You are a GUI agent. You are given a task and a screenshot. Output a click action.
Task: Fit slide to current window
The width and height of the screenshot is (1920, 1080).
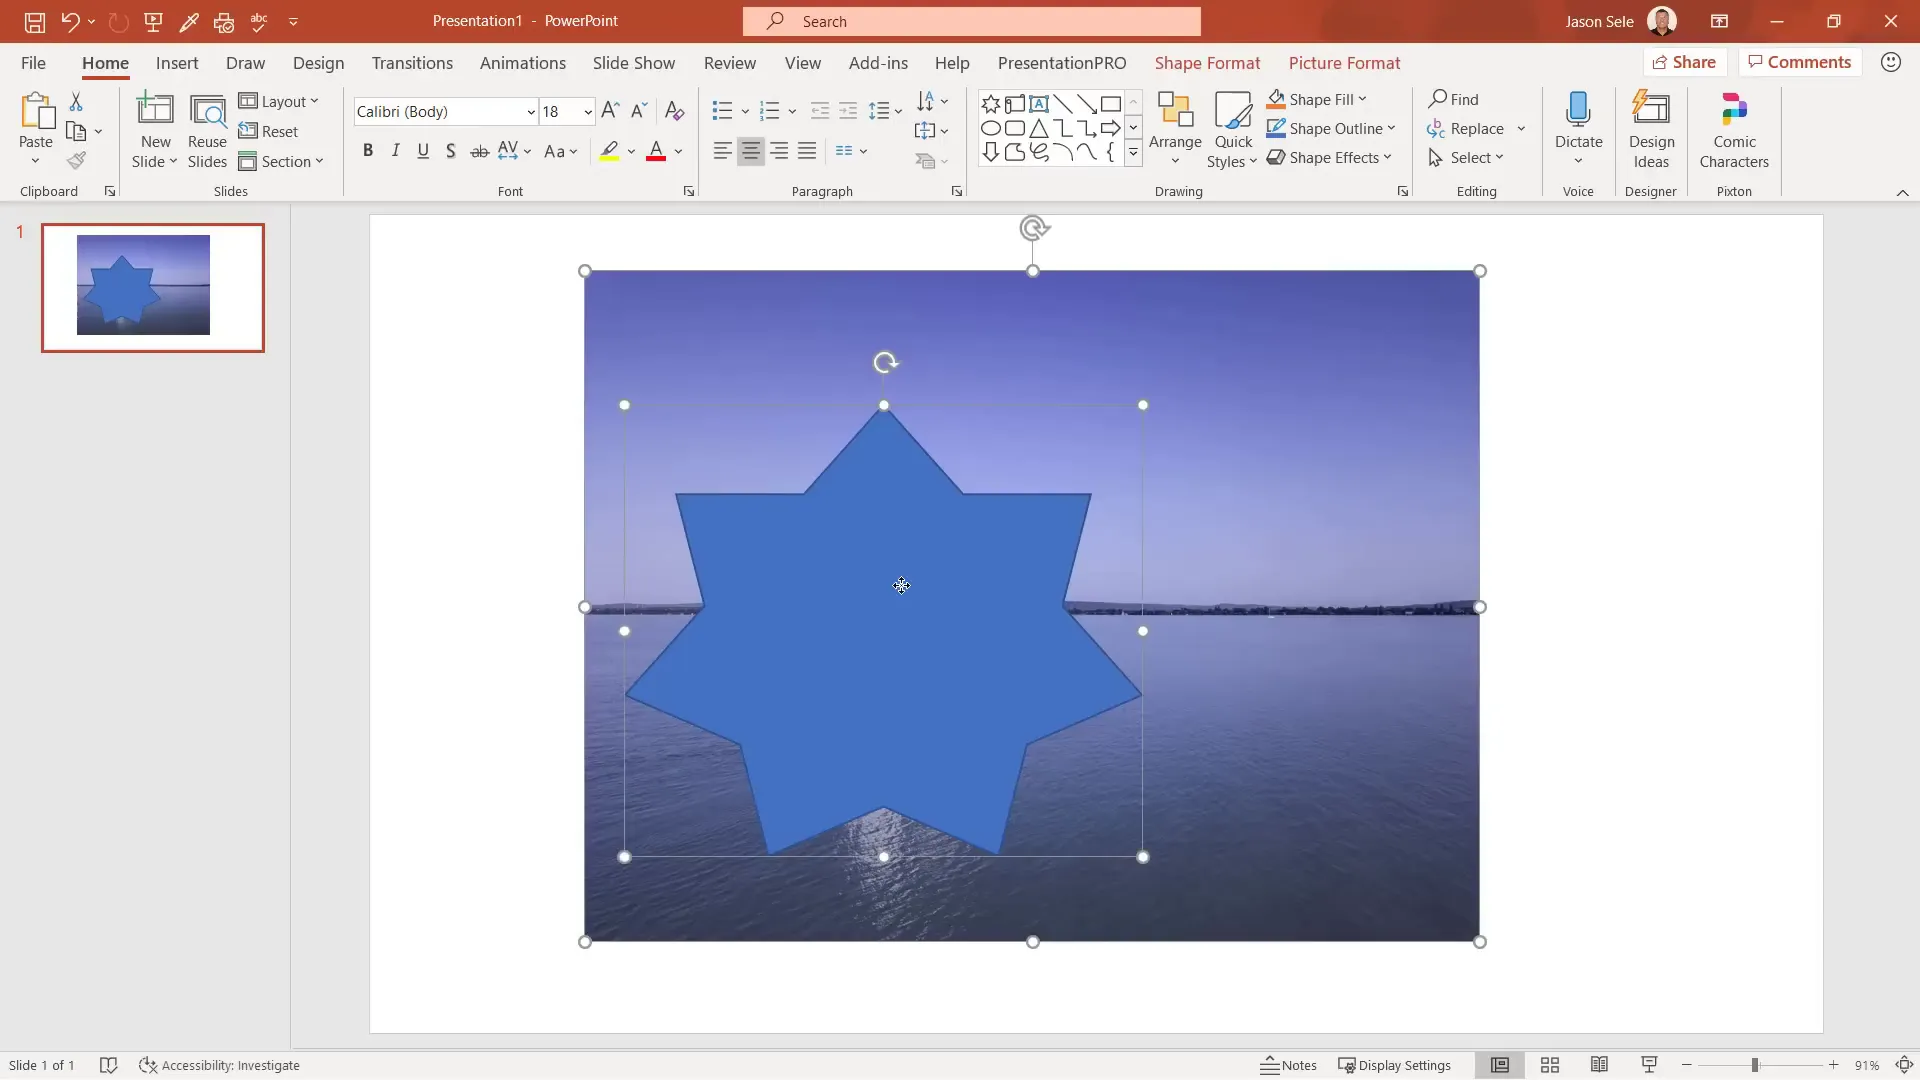click(1904, 1065)
